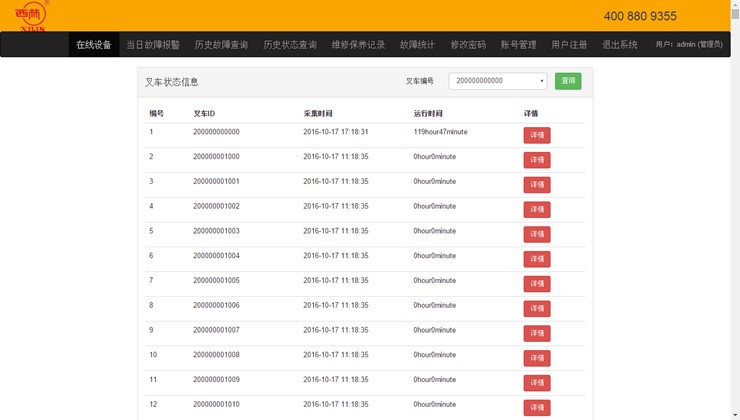View 详情 for forklift 200000001000
Screen dimensions: 740x420
click(537, 160)
